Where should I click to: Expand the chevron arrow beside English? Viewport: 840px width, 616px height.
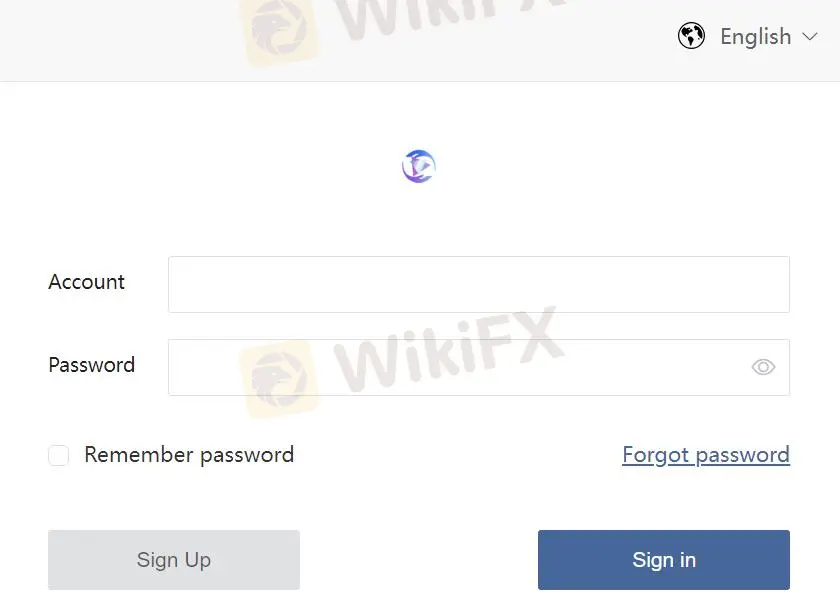(x=810, y=37)
